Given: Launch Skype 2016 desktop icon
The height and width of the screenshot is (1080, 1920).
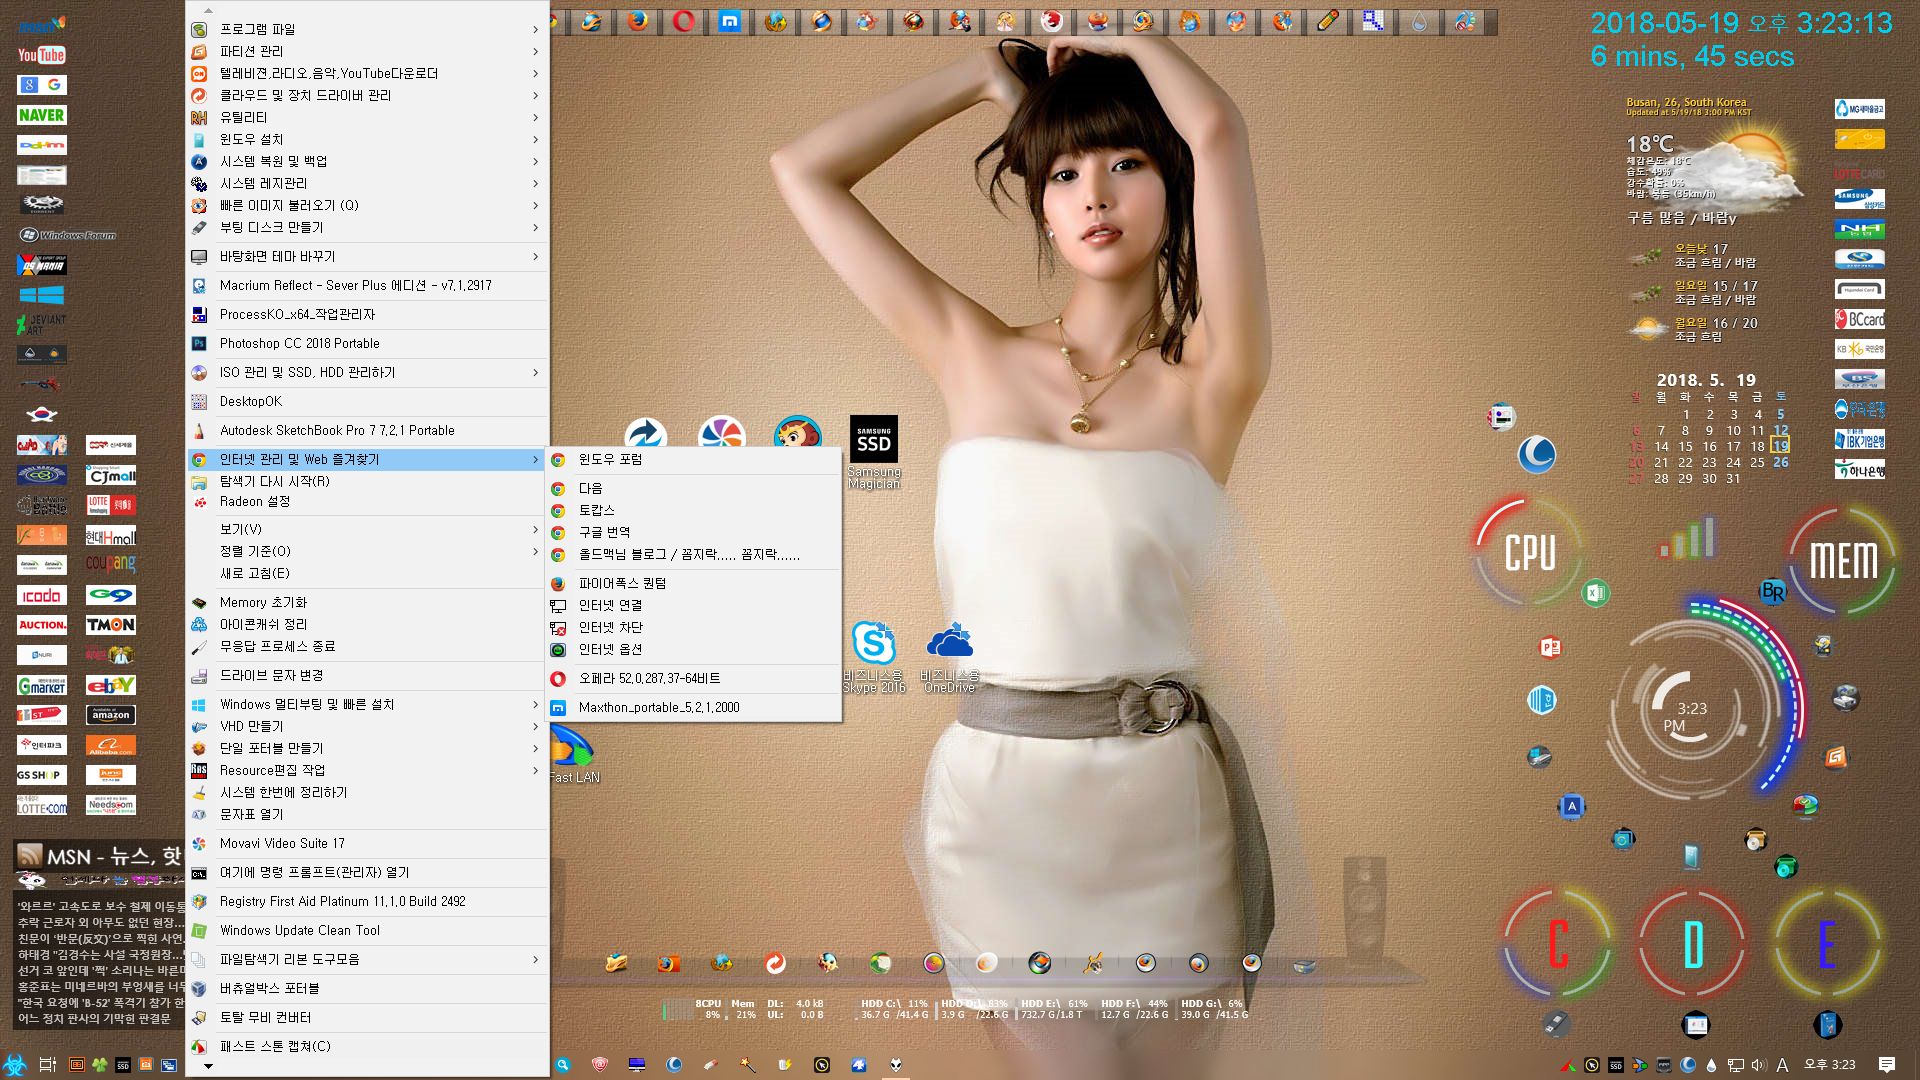Looking at the screenshot, I should click(874, 656).
